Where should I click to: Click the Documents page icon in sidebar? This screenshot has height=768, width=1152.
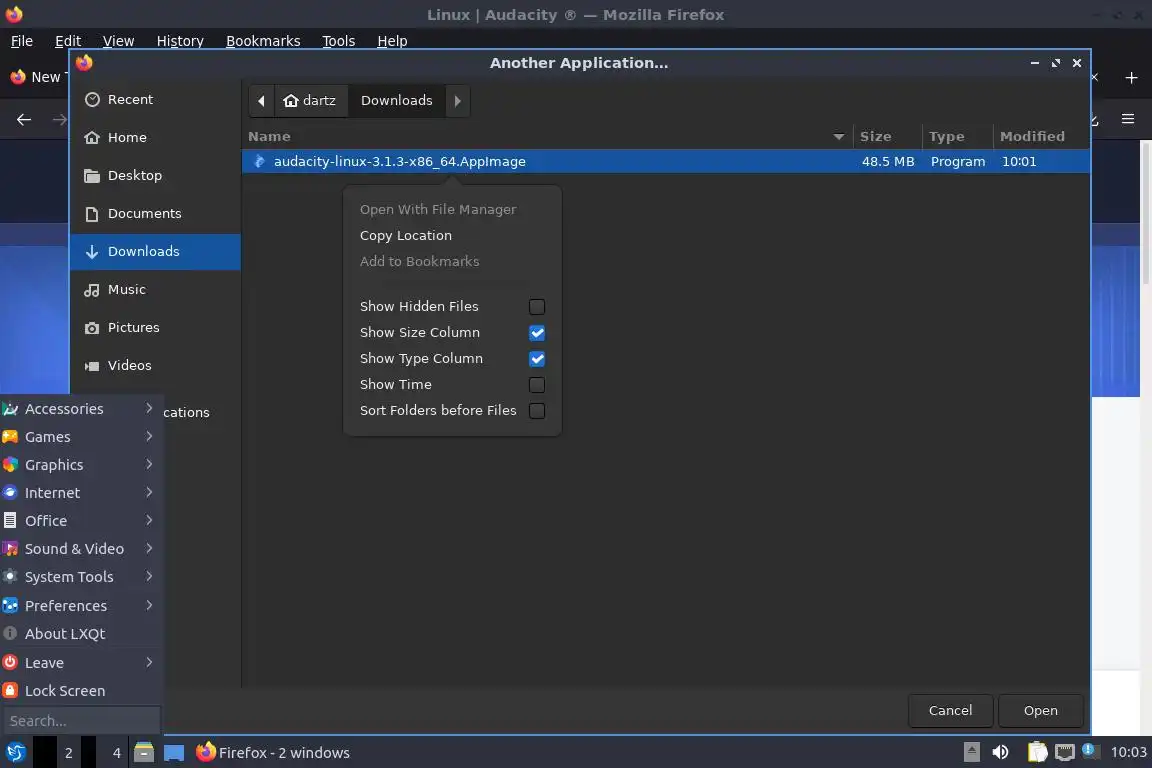pyautogui.click(x=92, y=214)
